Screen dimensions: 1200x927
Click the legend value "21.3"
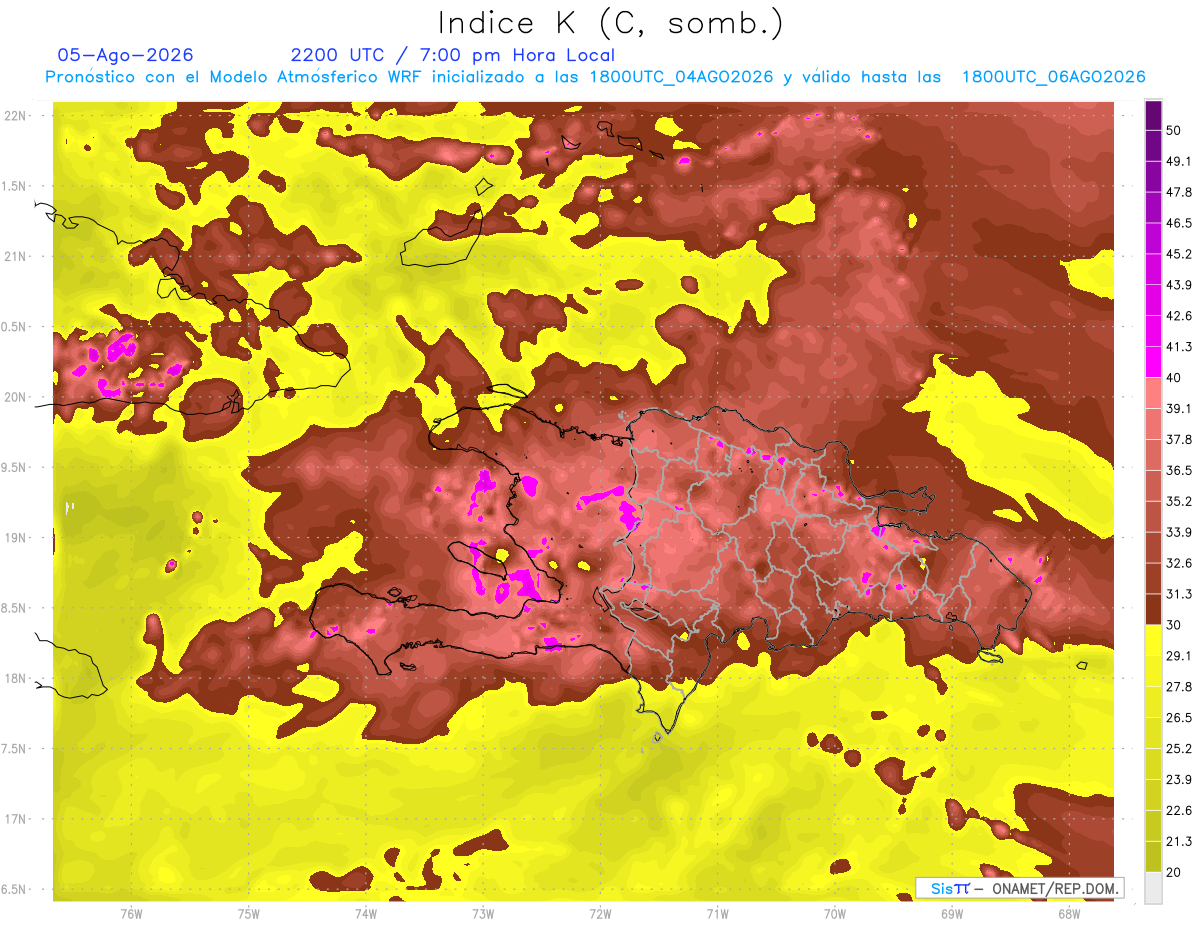pos(1179,842)
